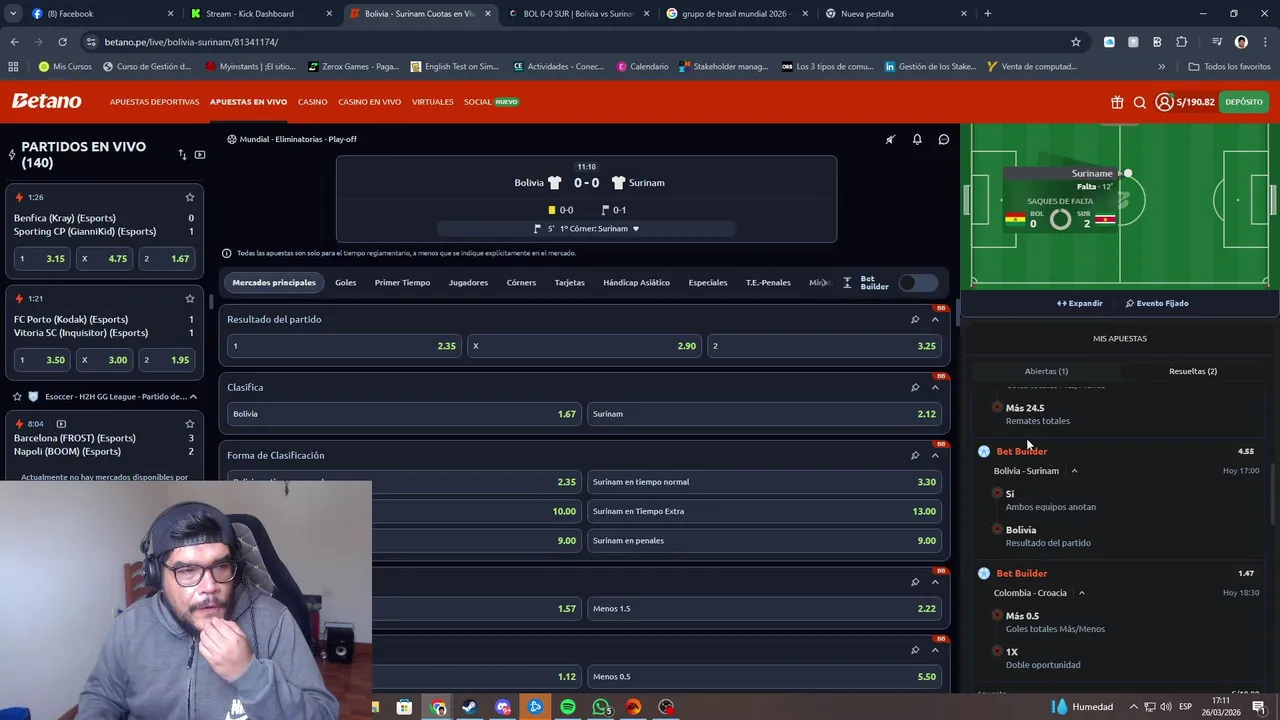Click the info icon beside the regulation time notice
The width and height of the screenshot is (1280, 720).
pos(226,253)
